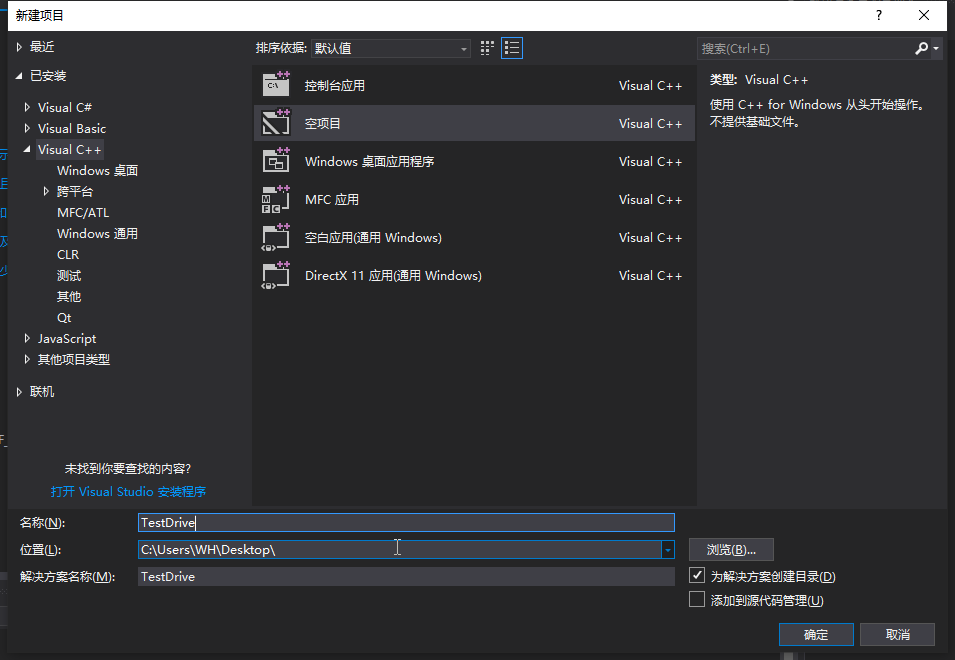This screenshot has width=955, height=660.
Task: Click the location path input field
Action: coord(400,549)
